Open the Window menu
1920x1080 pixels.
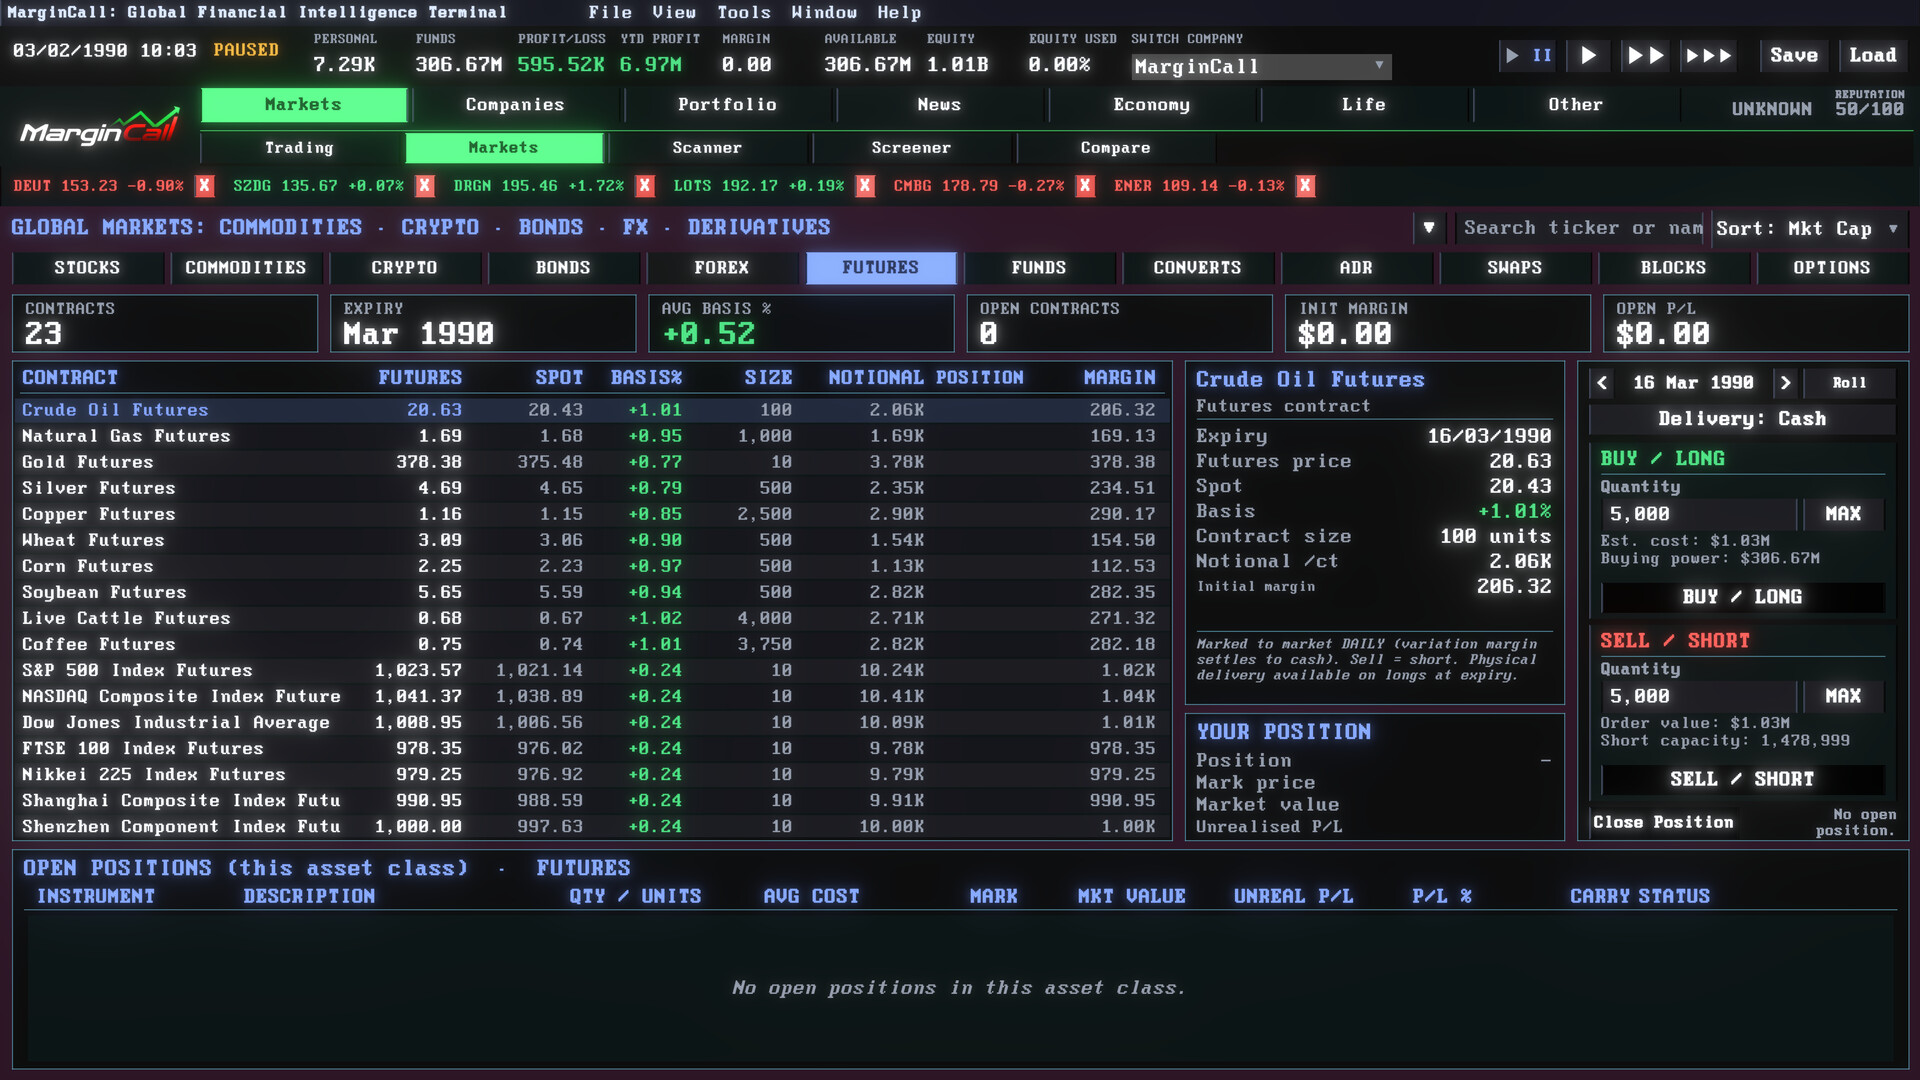tap(824, 12)
